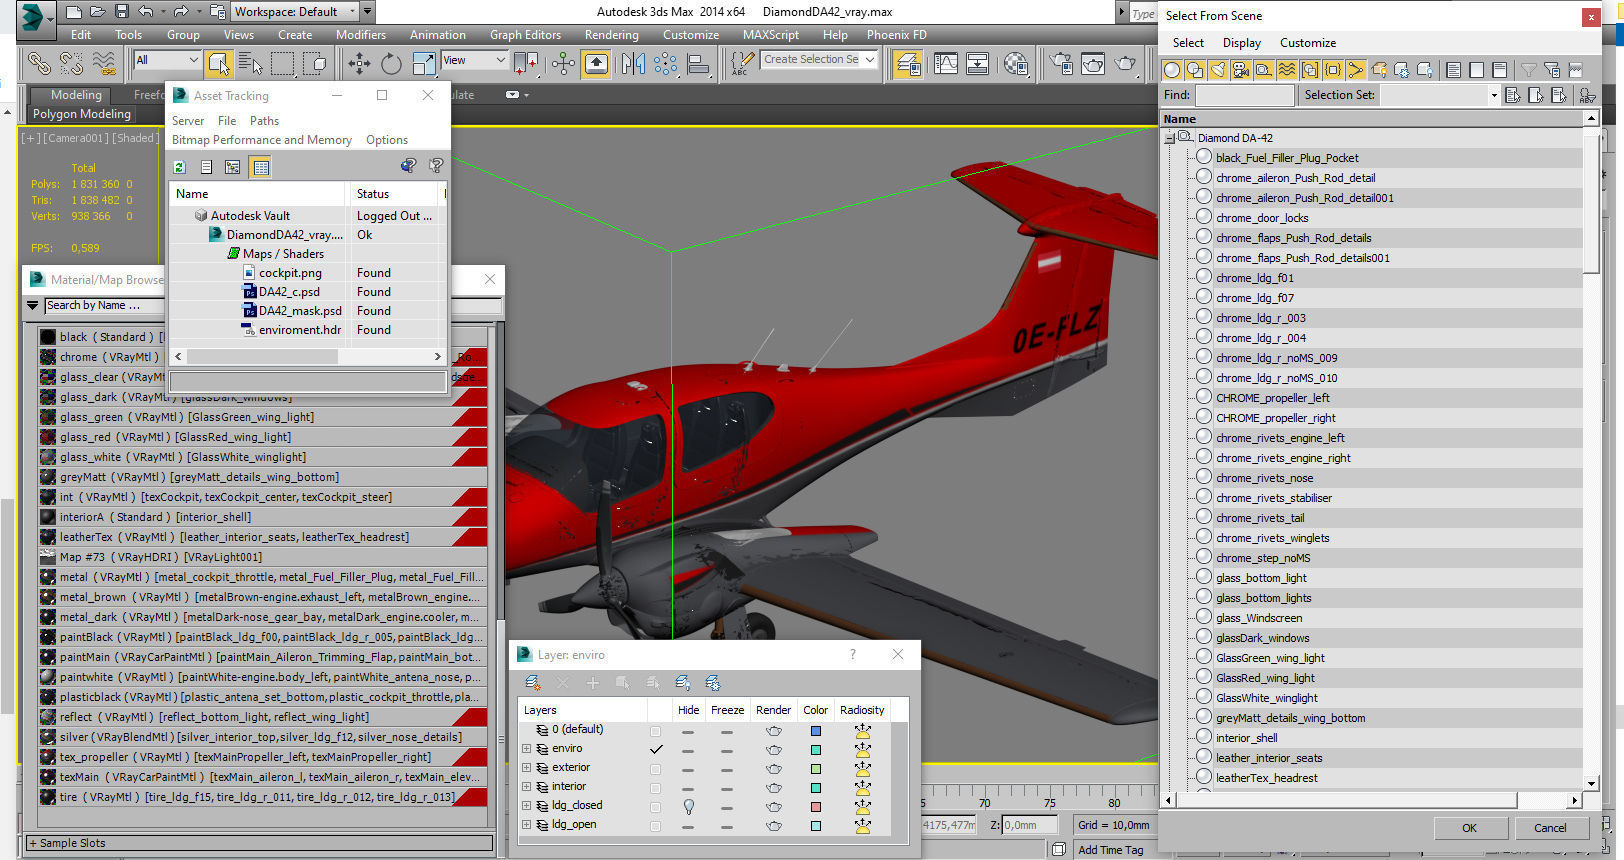Image resolution: width=1624 pixels, height=860 pixels.
Task: Switch to the Modeling ribbon tab
Action: click(x=76, y=95)
